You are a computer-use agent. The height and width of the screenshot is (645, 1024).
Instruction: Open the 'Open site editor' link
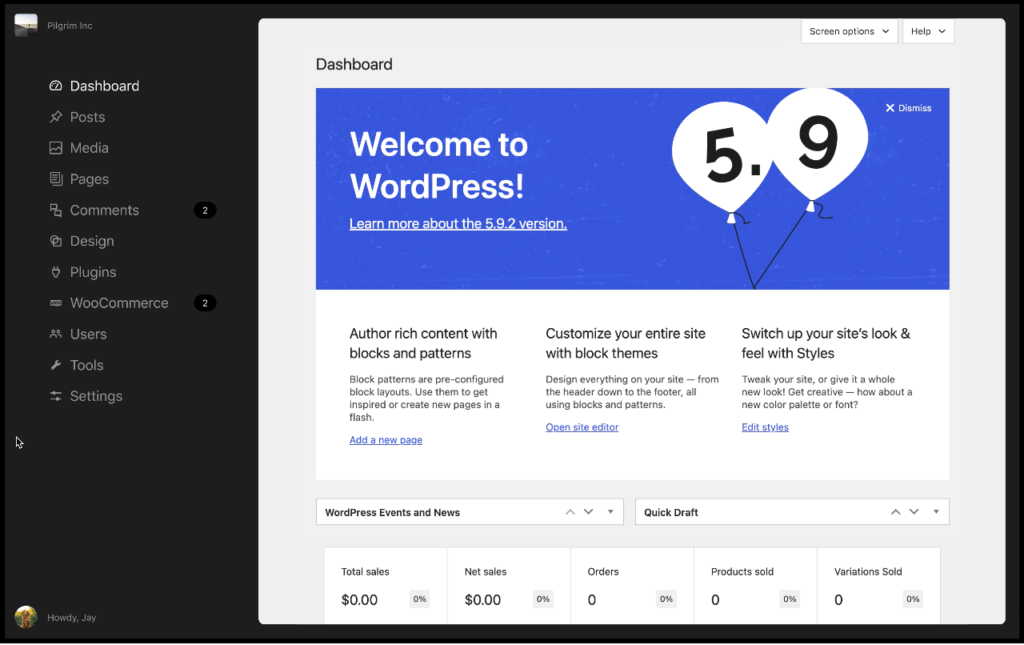(582, 427)
